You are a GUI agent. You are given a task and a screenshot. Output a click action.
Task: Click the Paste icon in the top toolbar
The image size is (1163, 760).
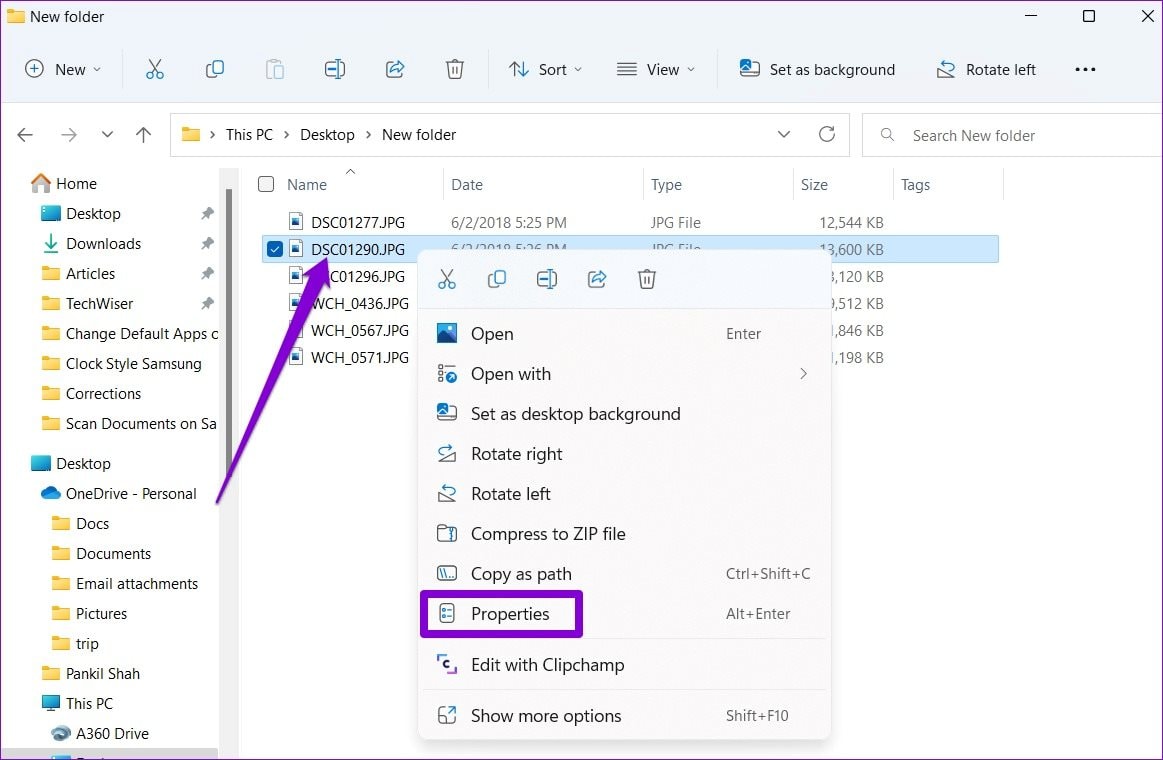coord(274,70)
